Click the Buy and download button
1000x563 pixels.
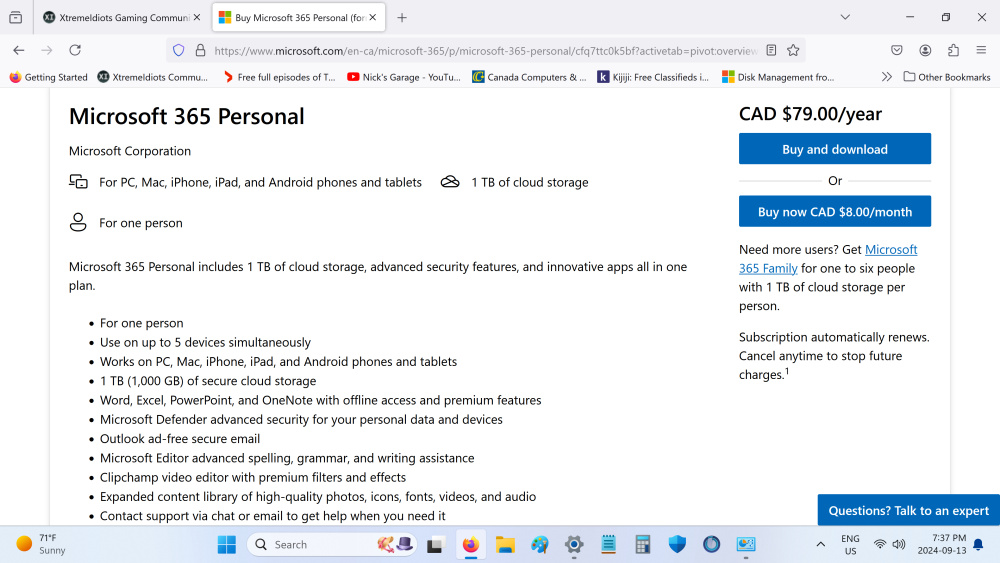(x=834, y=149)
